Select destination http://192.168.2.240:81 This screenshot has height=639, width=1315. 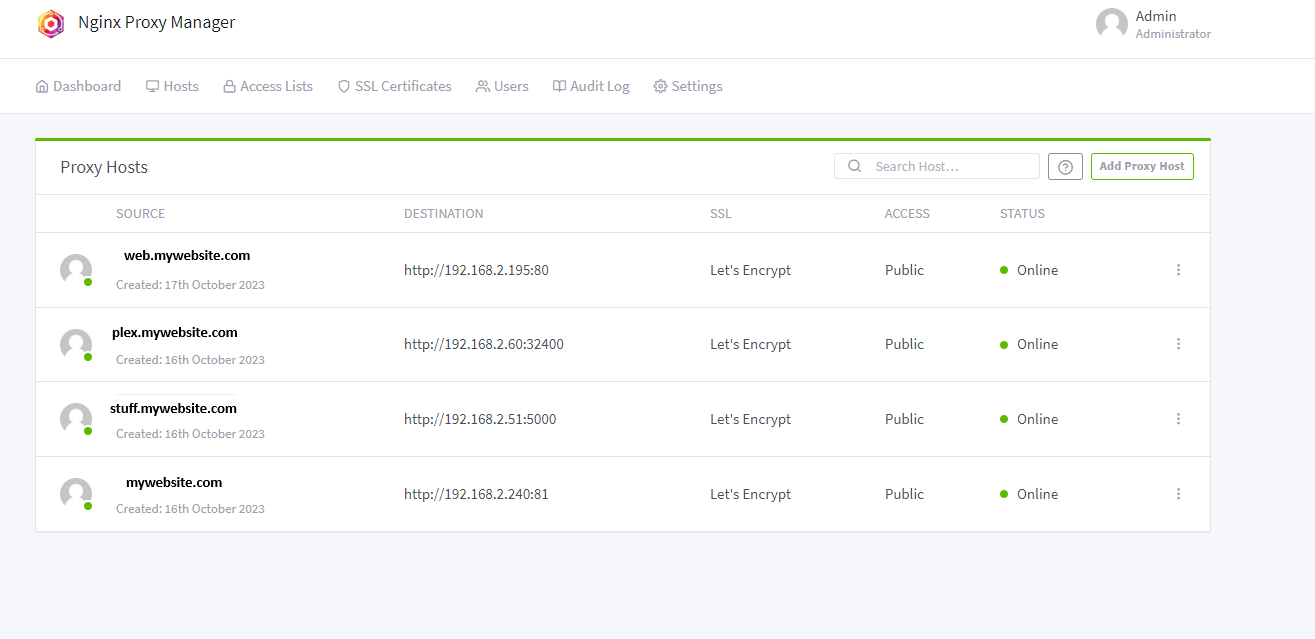coord(477,494)
